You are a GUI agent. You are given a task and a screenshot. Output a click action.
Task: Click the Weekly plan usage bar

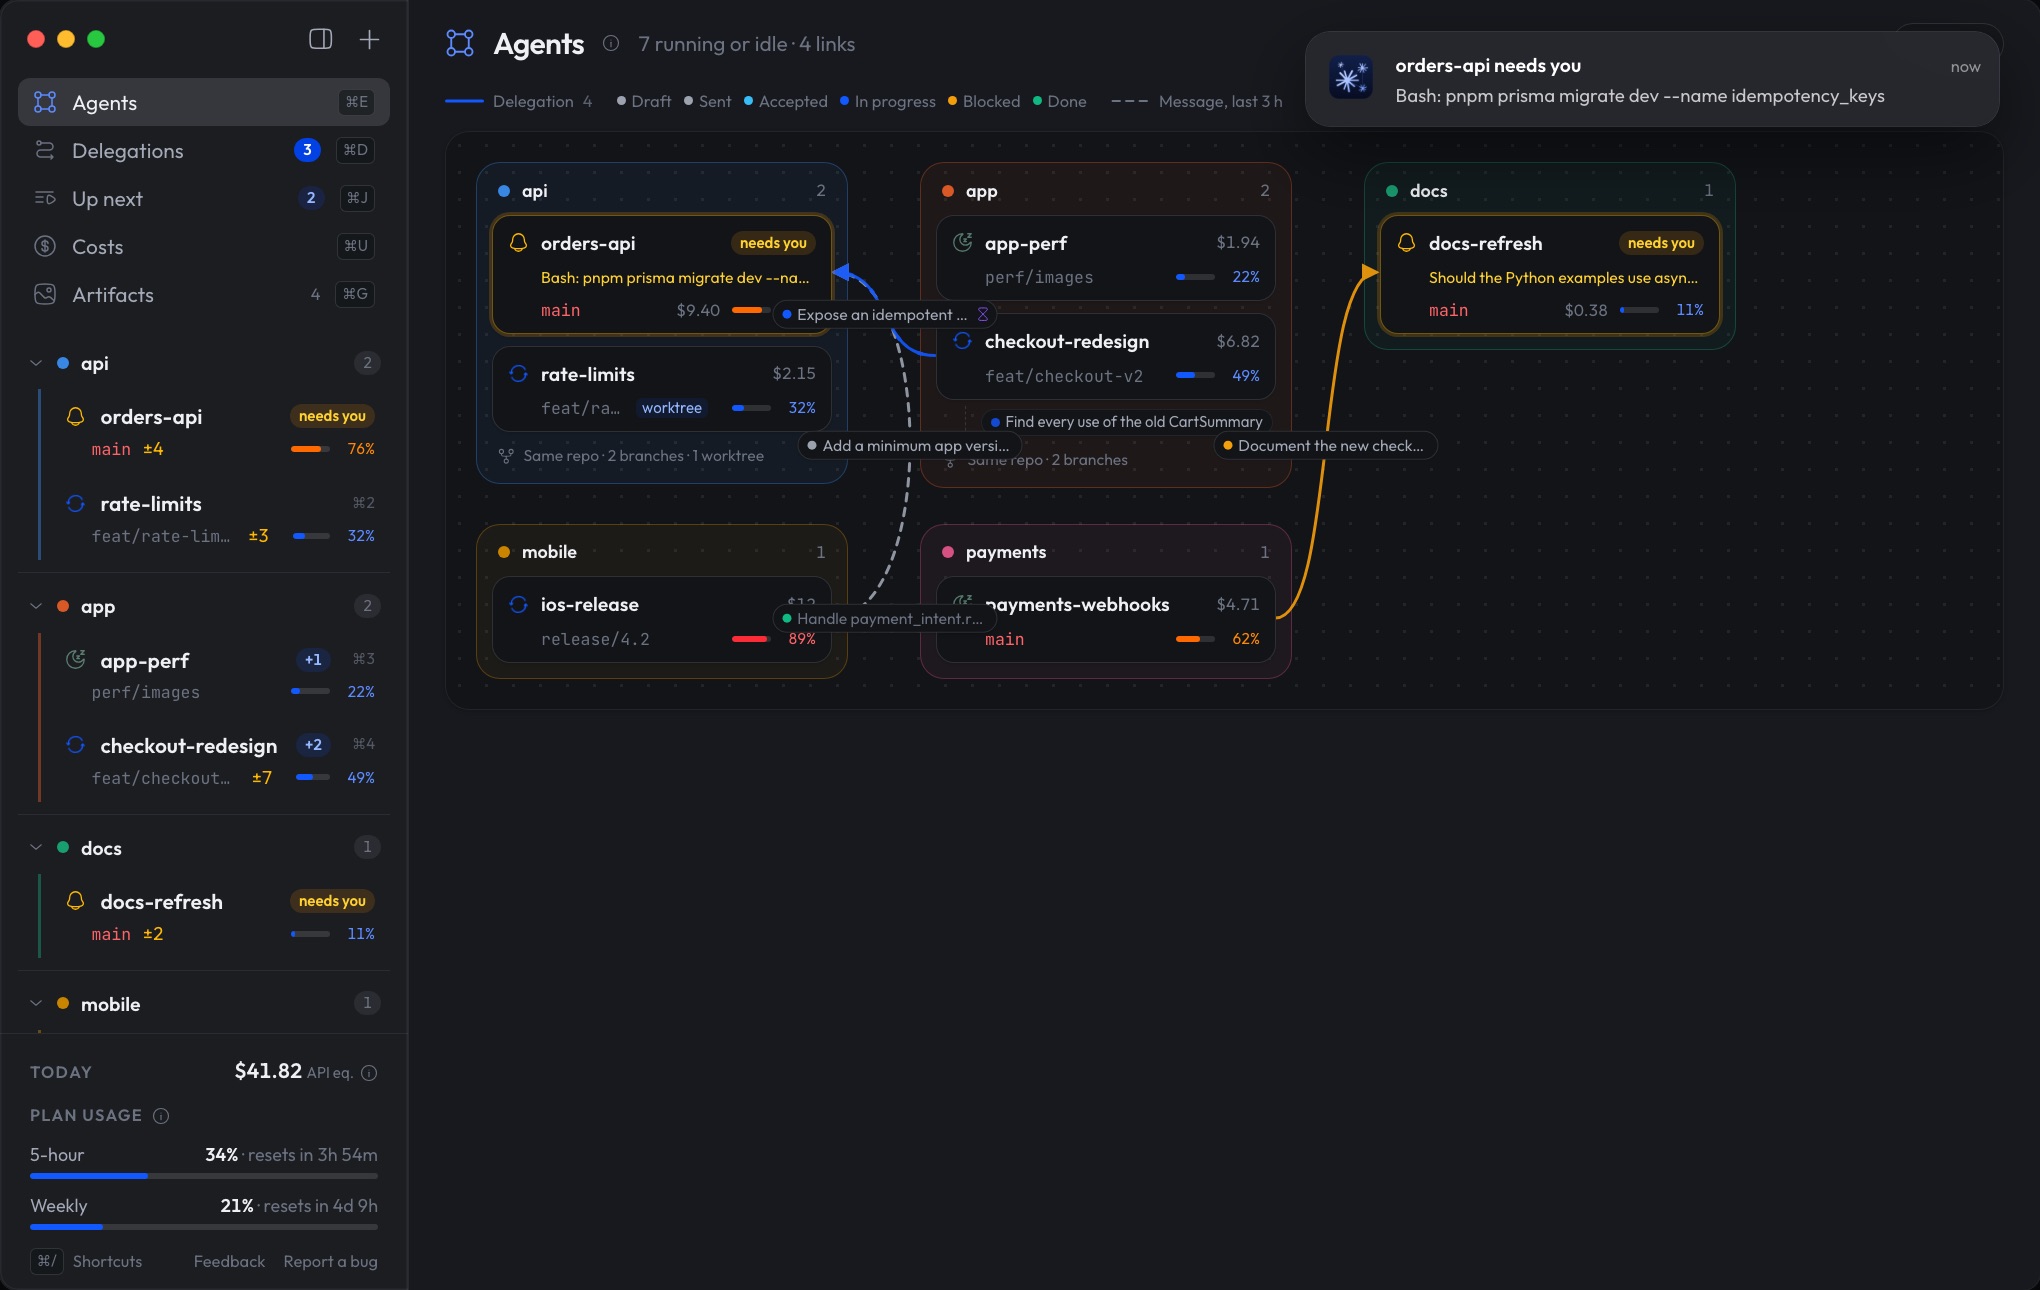(204, 1227)
